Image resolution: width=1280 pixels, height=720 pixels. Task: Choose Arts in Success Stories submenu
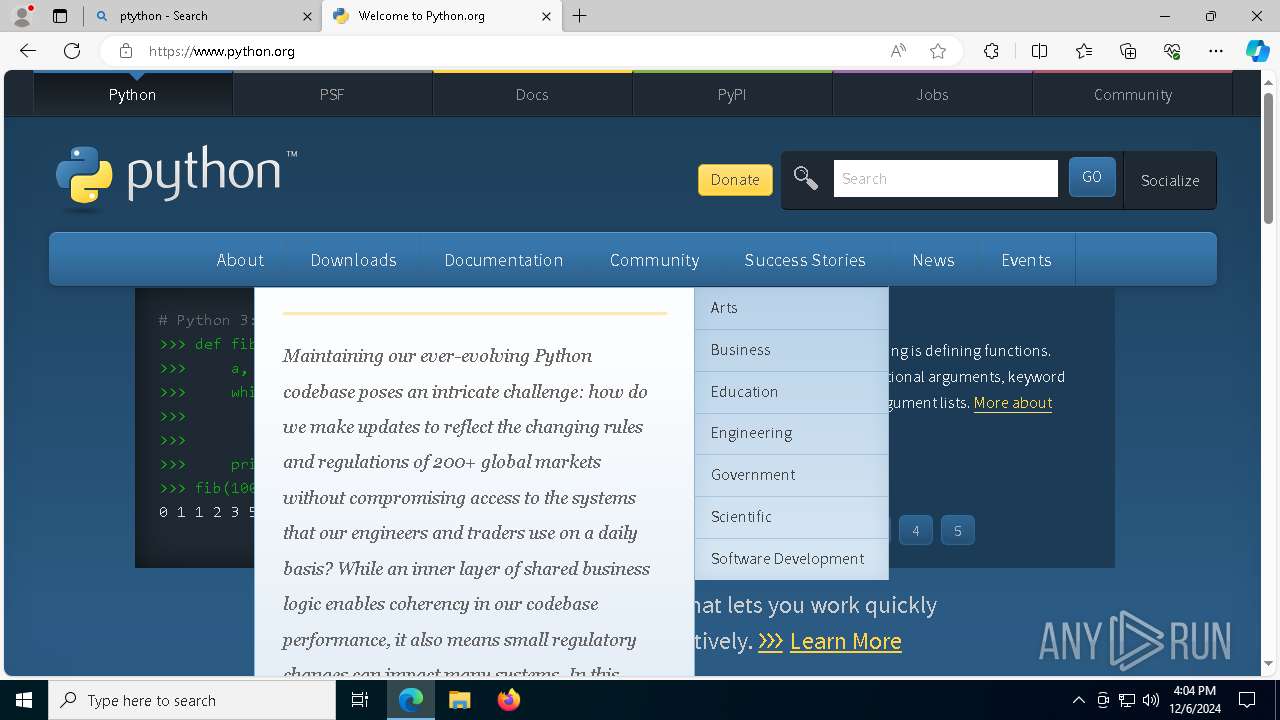click(791, 308)
